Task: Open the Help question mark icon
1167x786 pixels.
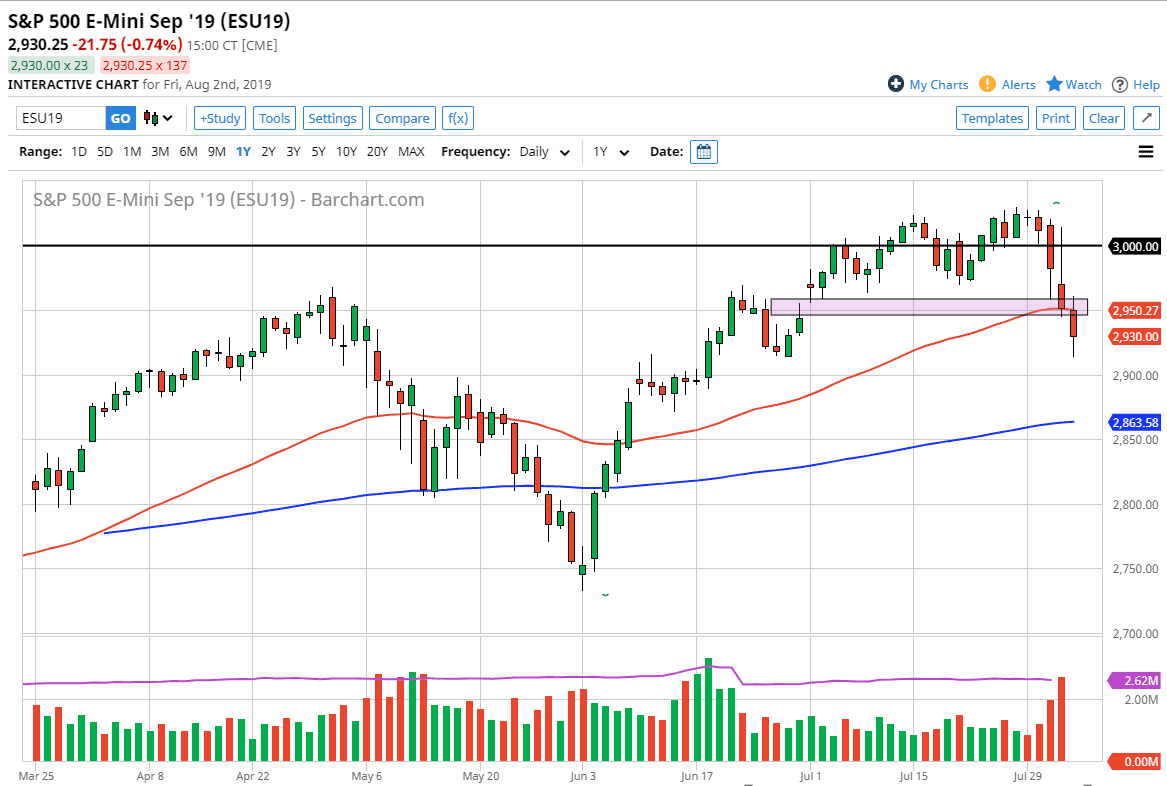Action: click(x=1120, y=84)
